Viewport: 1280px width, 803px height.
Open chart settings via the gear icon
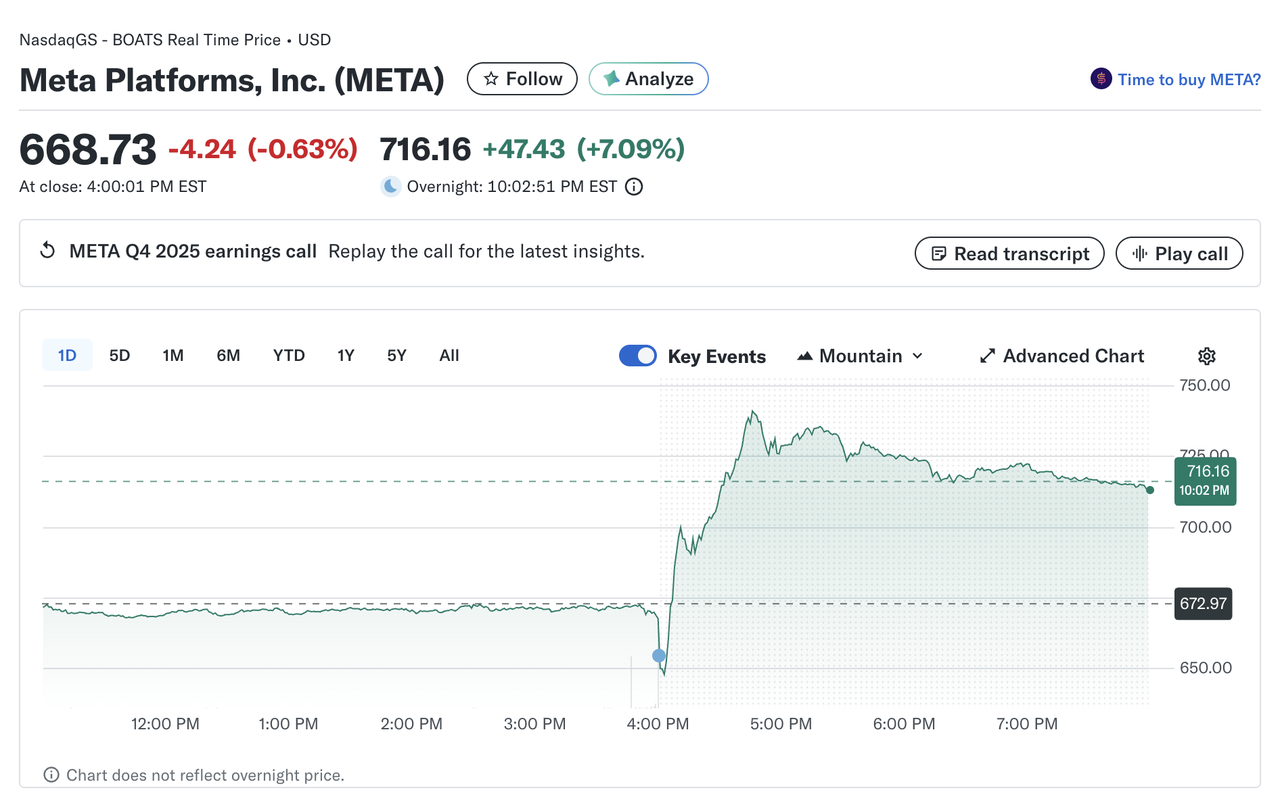coord(1206,356)
